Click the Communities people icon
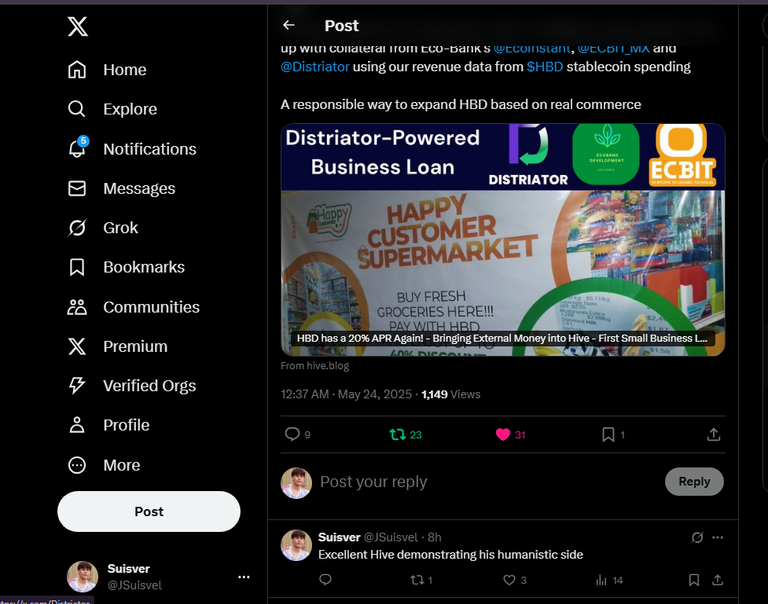The width and height of the screenshot is (768, 604). (x=77, y=307)
